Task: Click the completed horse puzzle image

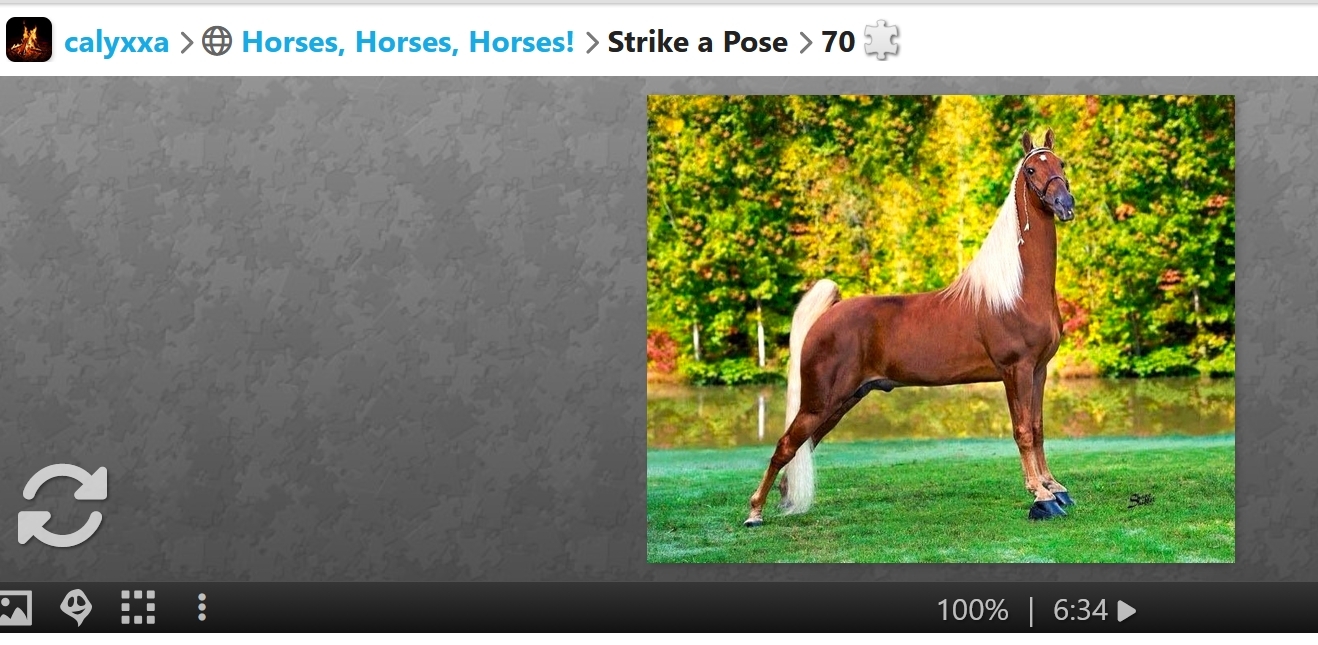Action: click(941, 328)
